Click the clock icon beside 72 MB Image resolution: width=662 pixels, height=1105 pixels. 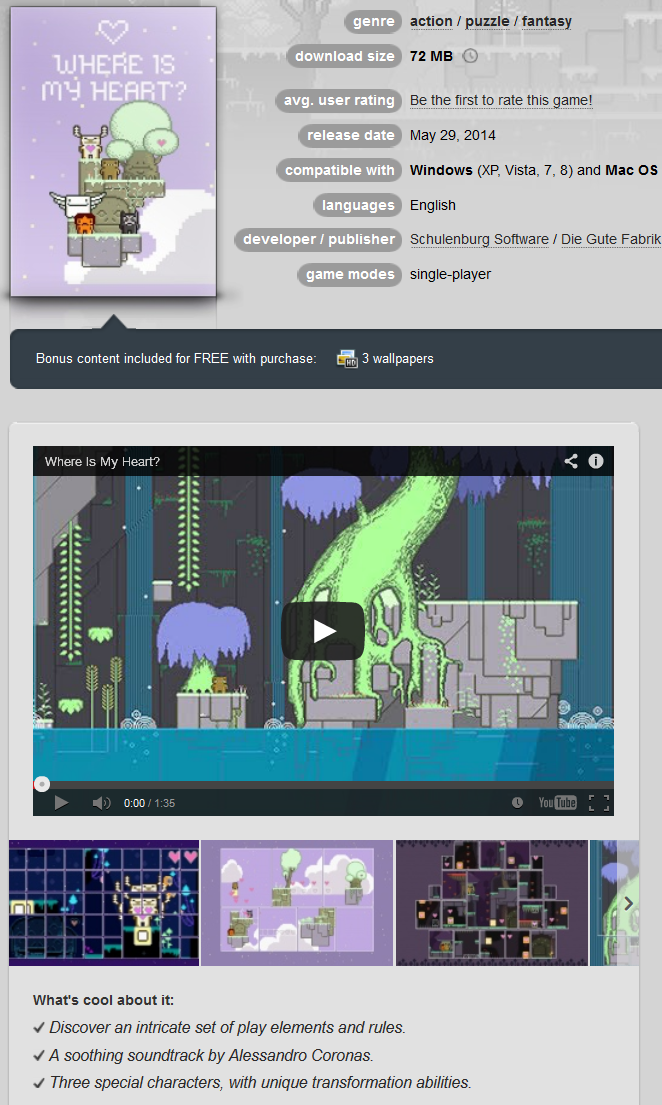coord(470,56)
